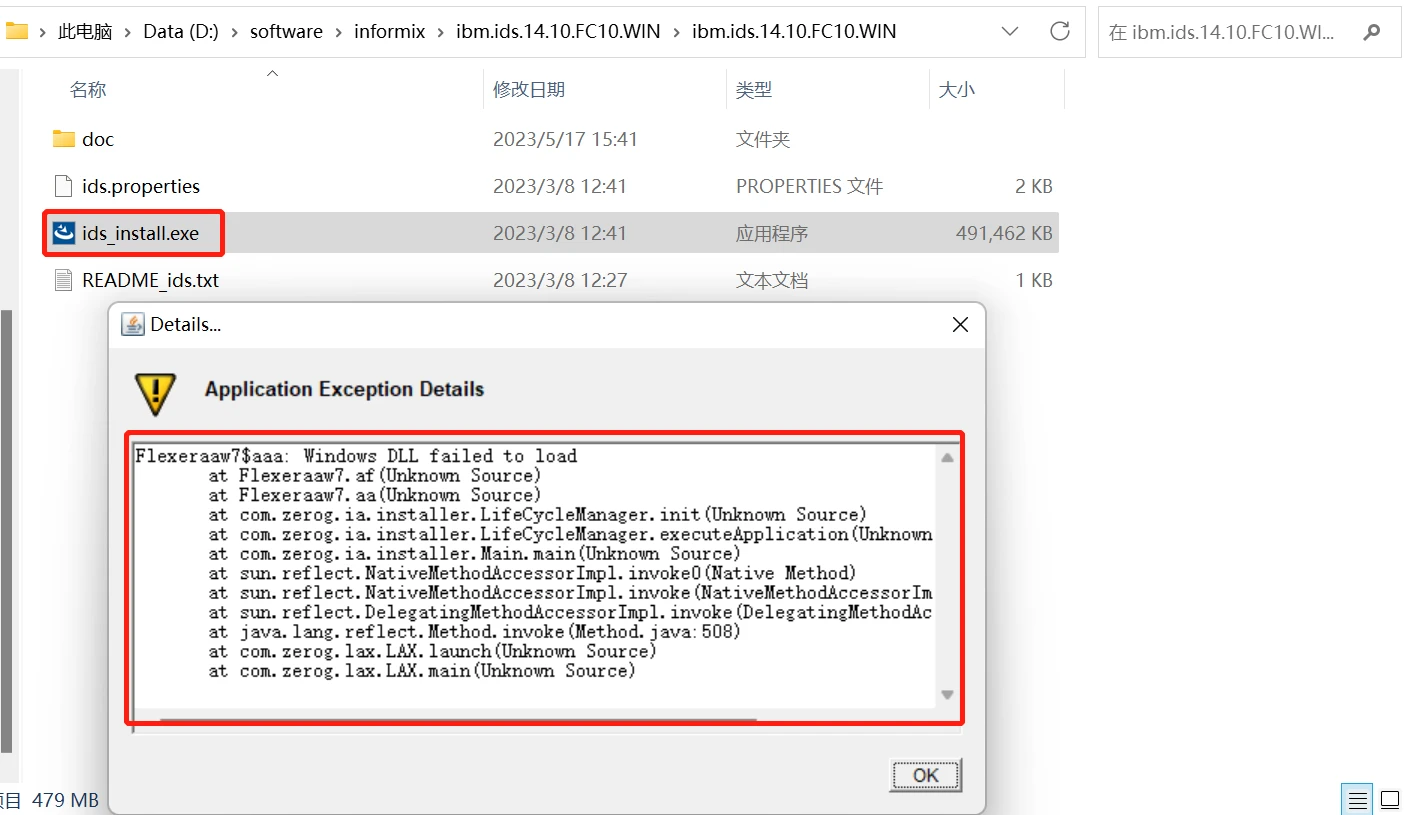Click the folder icon in the address bar
Viewport: 1407px width, 815px height.
(x=16, y=31)
